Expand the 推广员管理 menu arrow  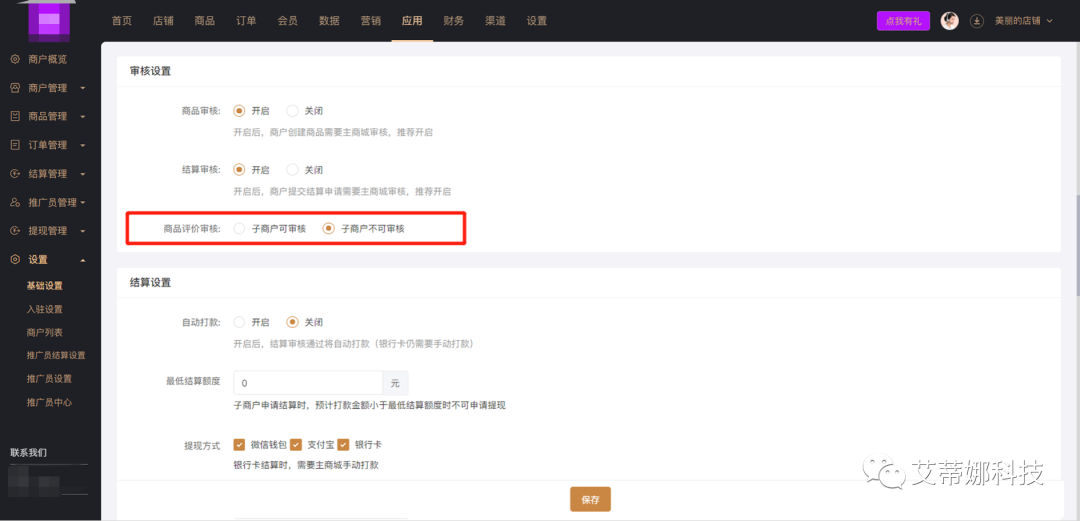83,203
